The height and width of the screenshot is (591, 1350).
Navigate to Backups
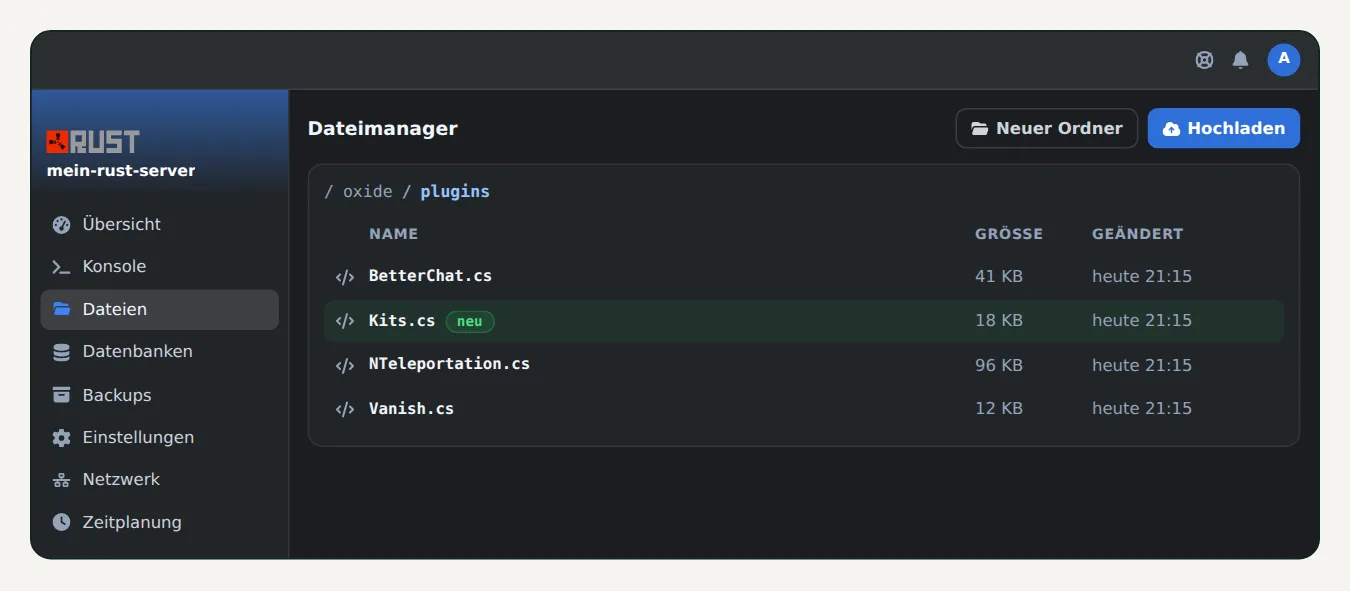159,395
